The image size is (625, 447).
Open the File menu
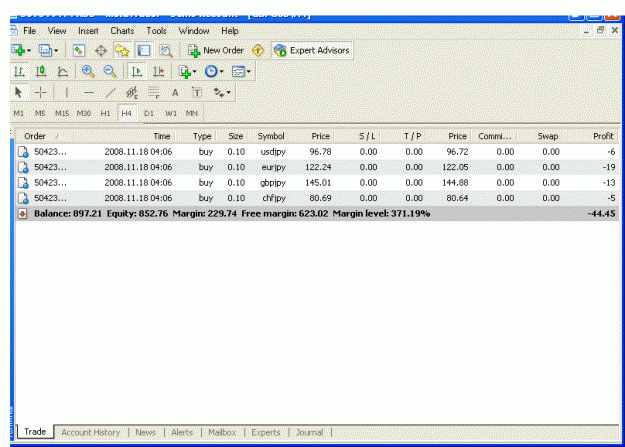tap(29, 31)
